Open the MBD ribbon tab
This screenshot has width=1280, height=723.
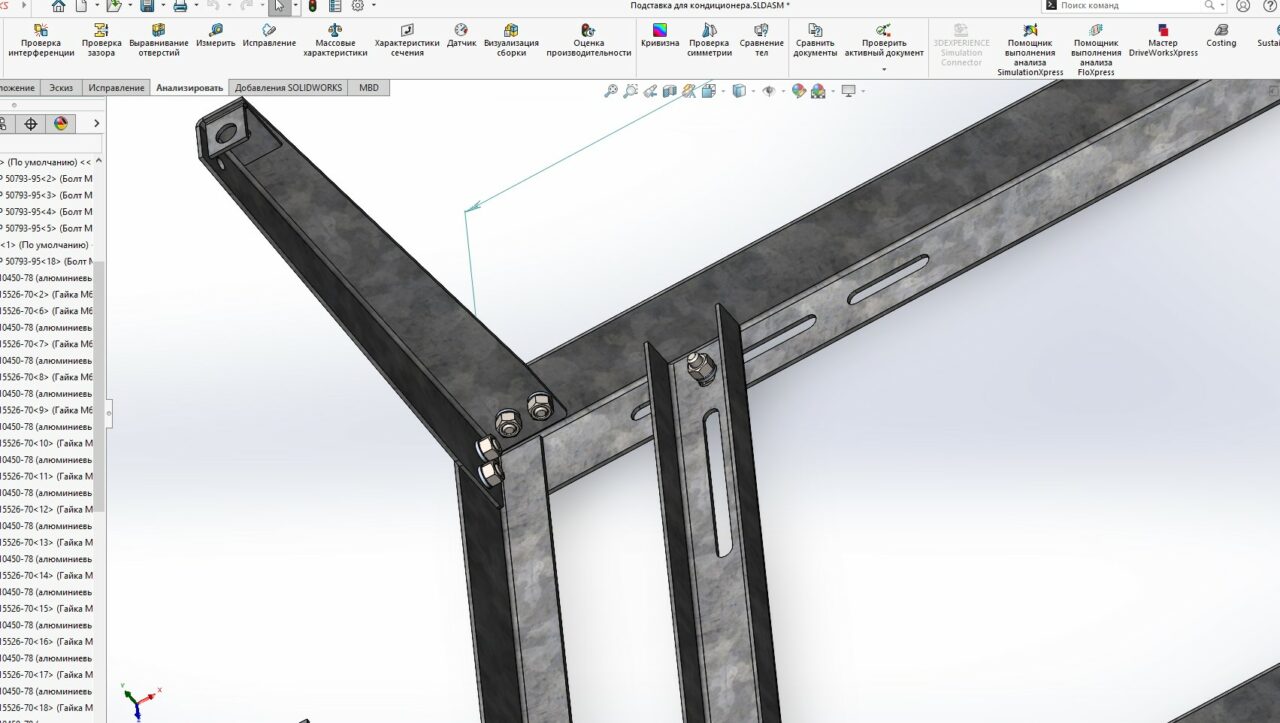(369, 87)
